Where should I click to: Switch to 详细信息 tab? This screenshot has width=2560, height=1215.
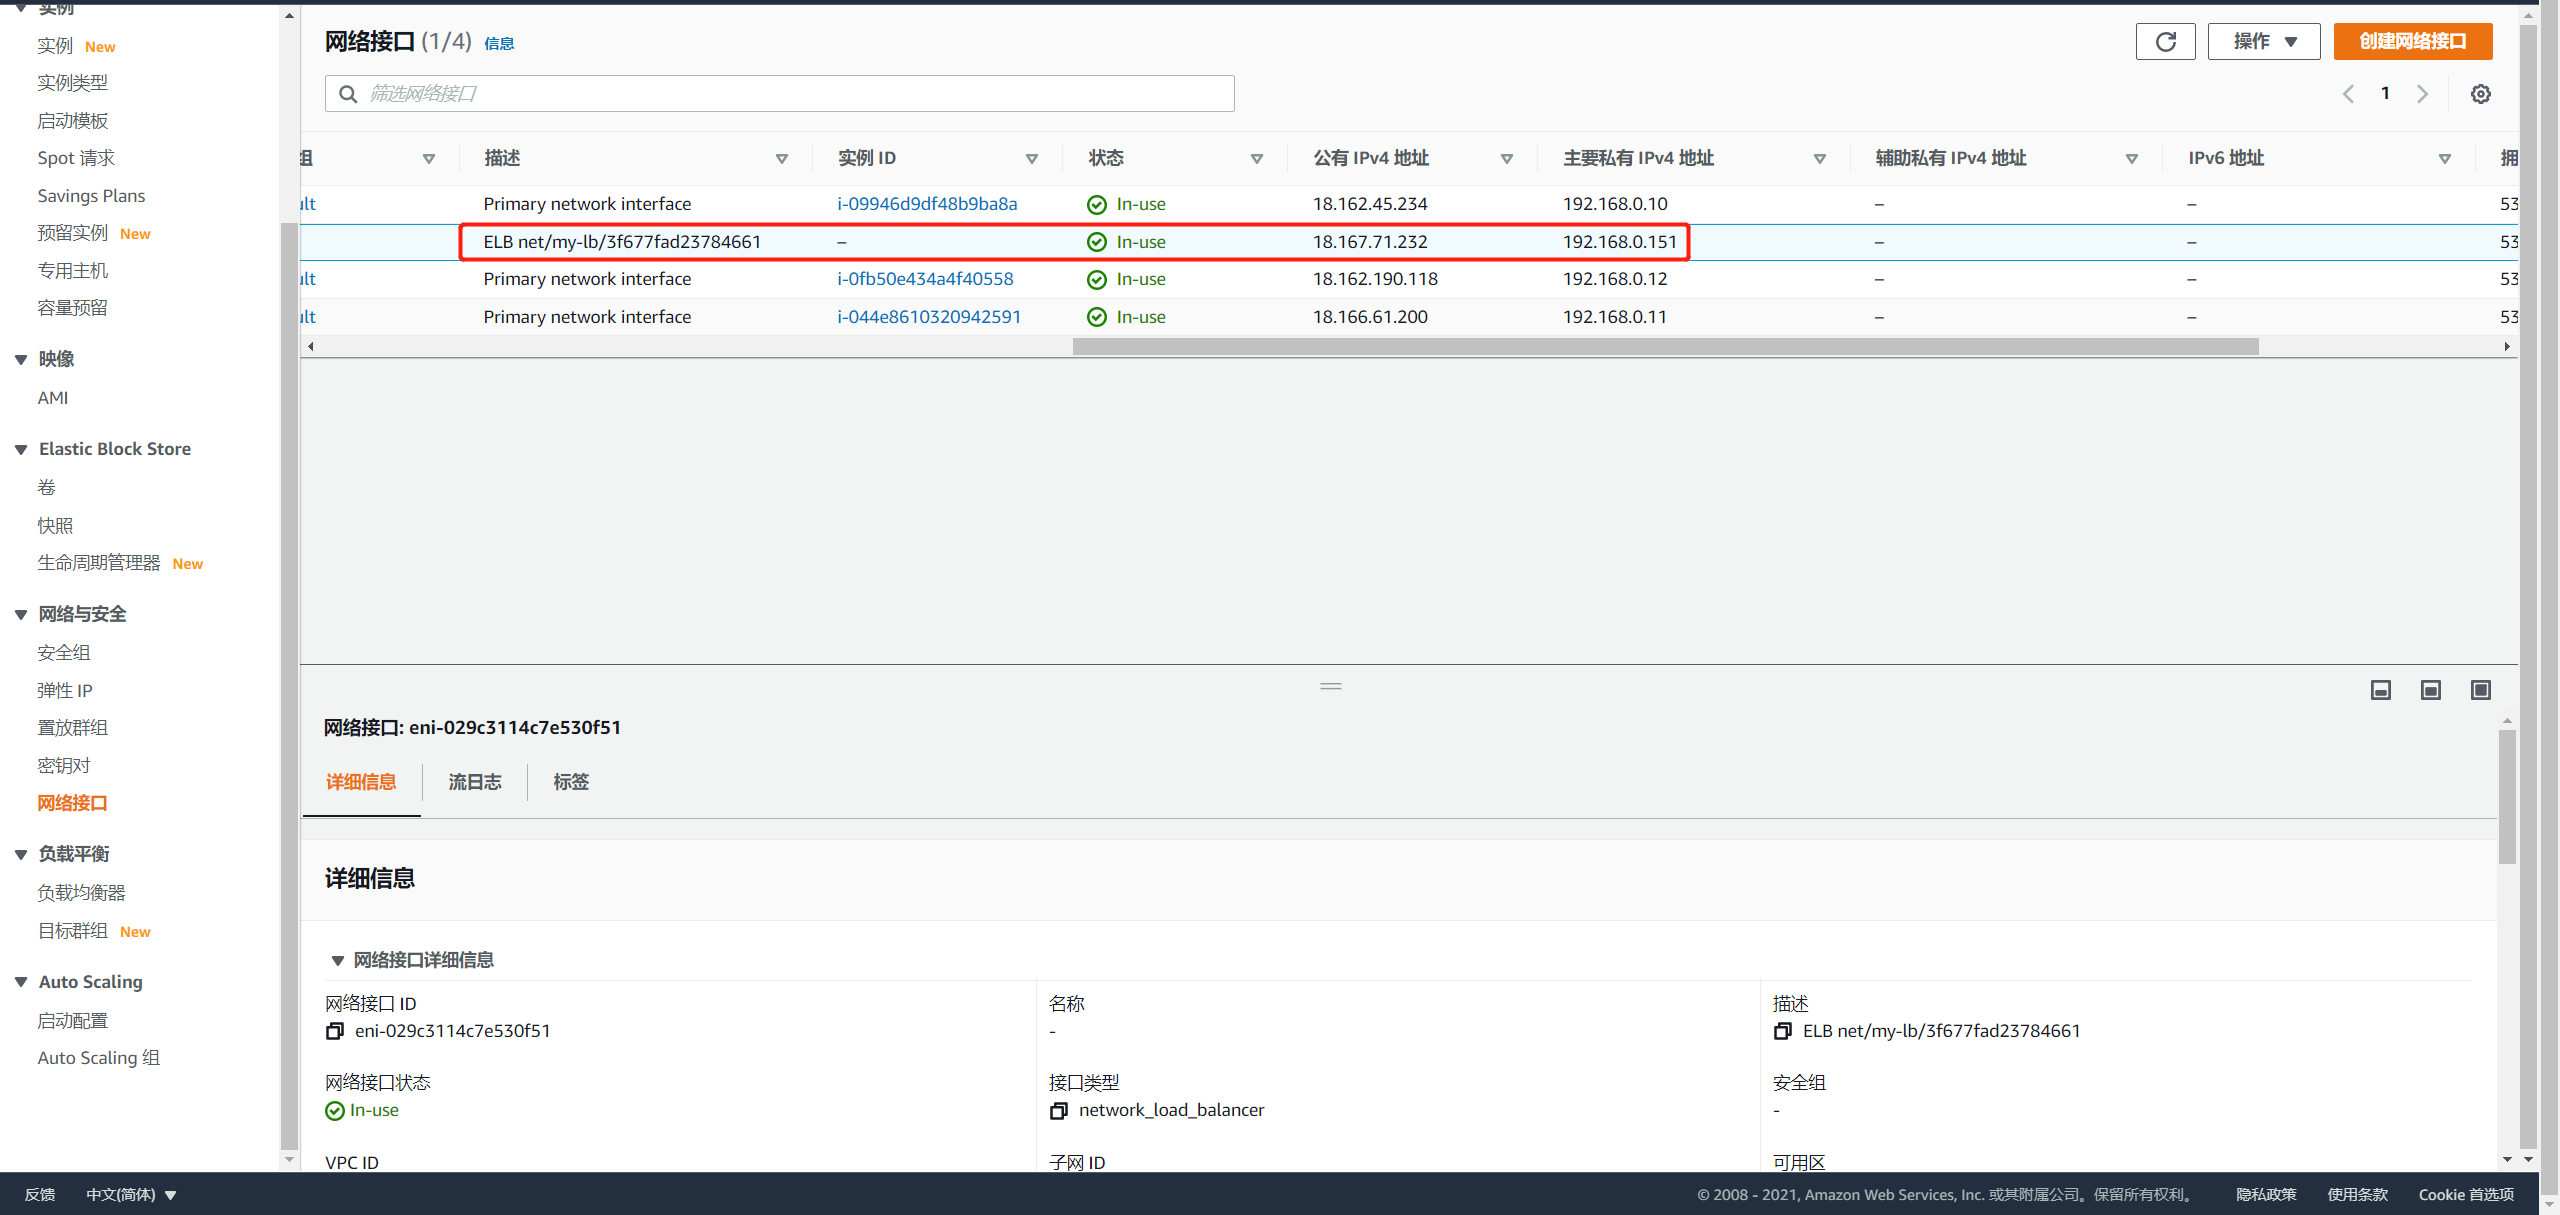(x=361, y=782)
